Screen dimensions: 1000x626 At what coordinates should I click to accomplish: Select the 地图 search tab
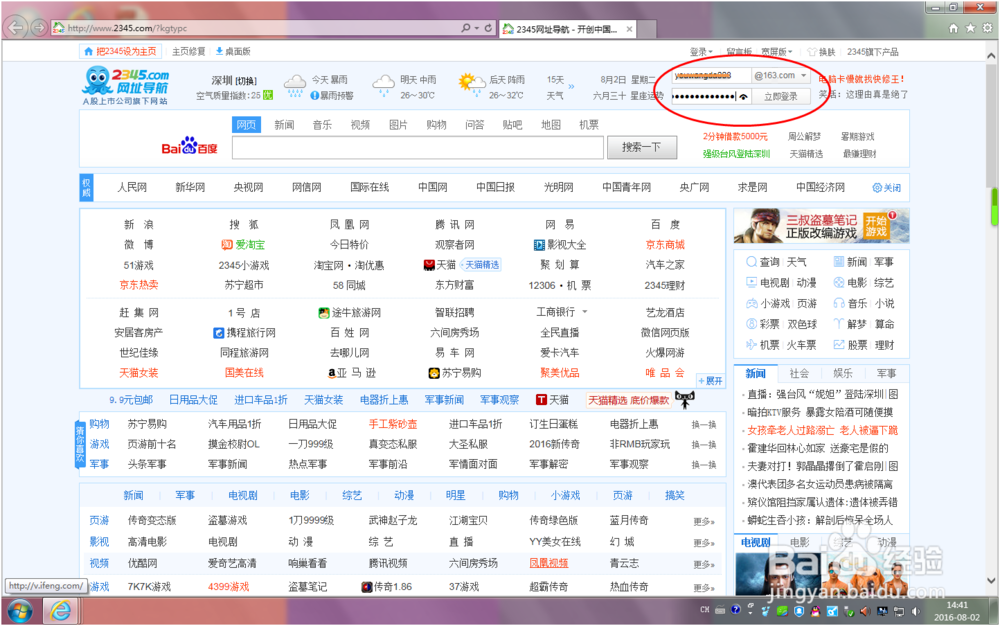(550, 124)
